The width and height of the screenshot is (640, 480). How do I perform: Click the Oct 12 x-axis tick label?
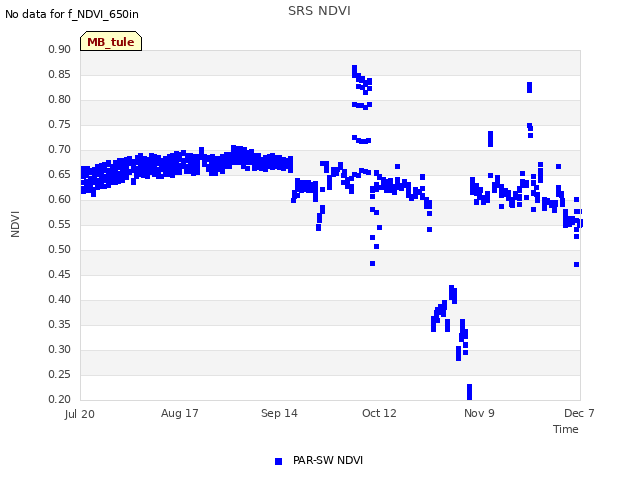[379, 413]
